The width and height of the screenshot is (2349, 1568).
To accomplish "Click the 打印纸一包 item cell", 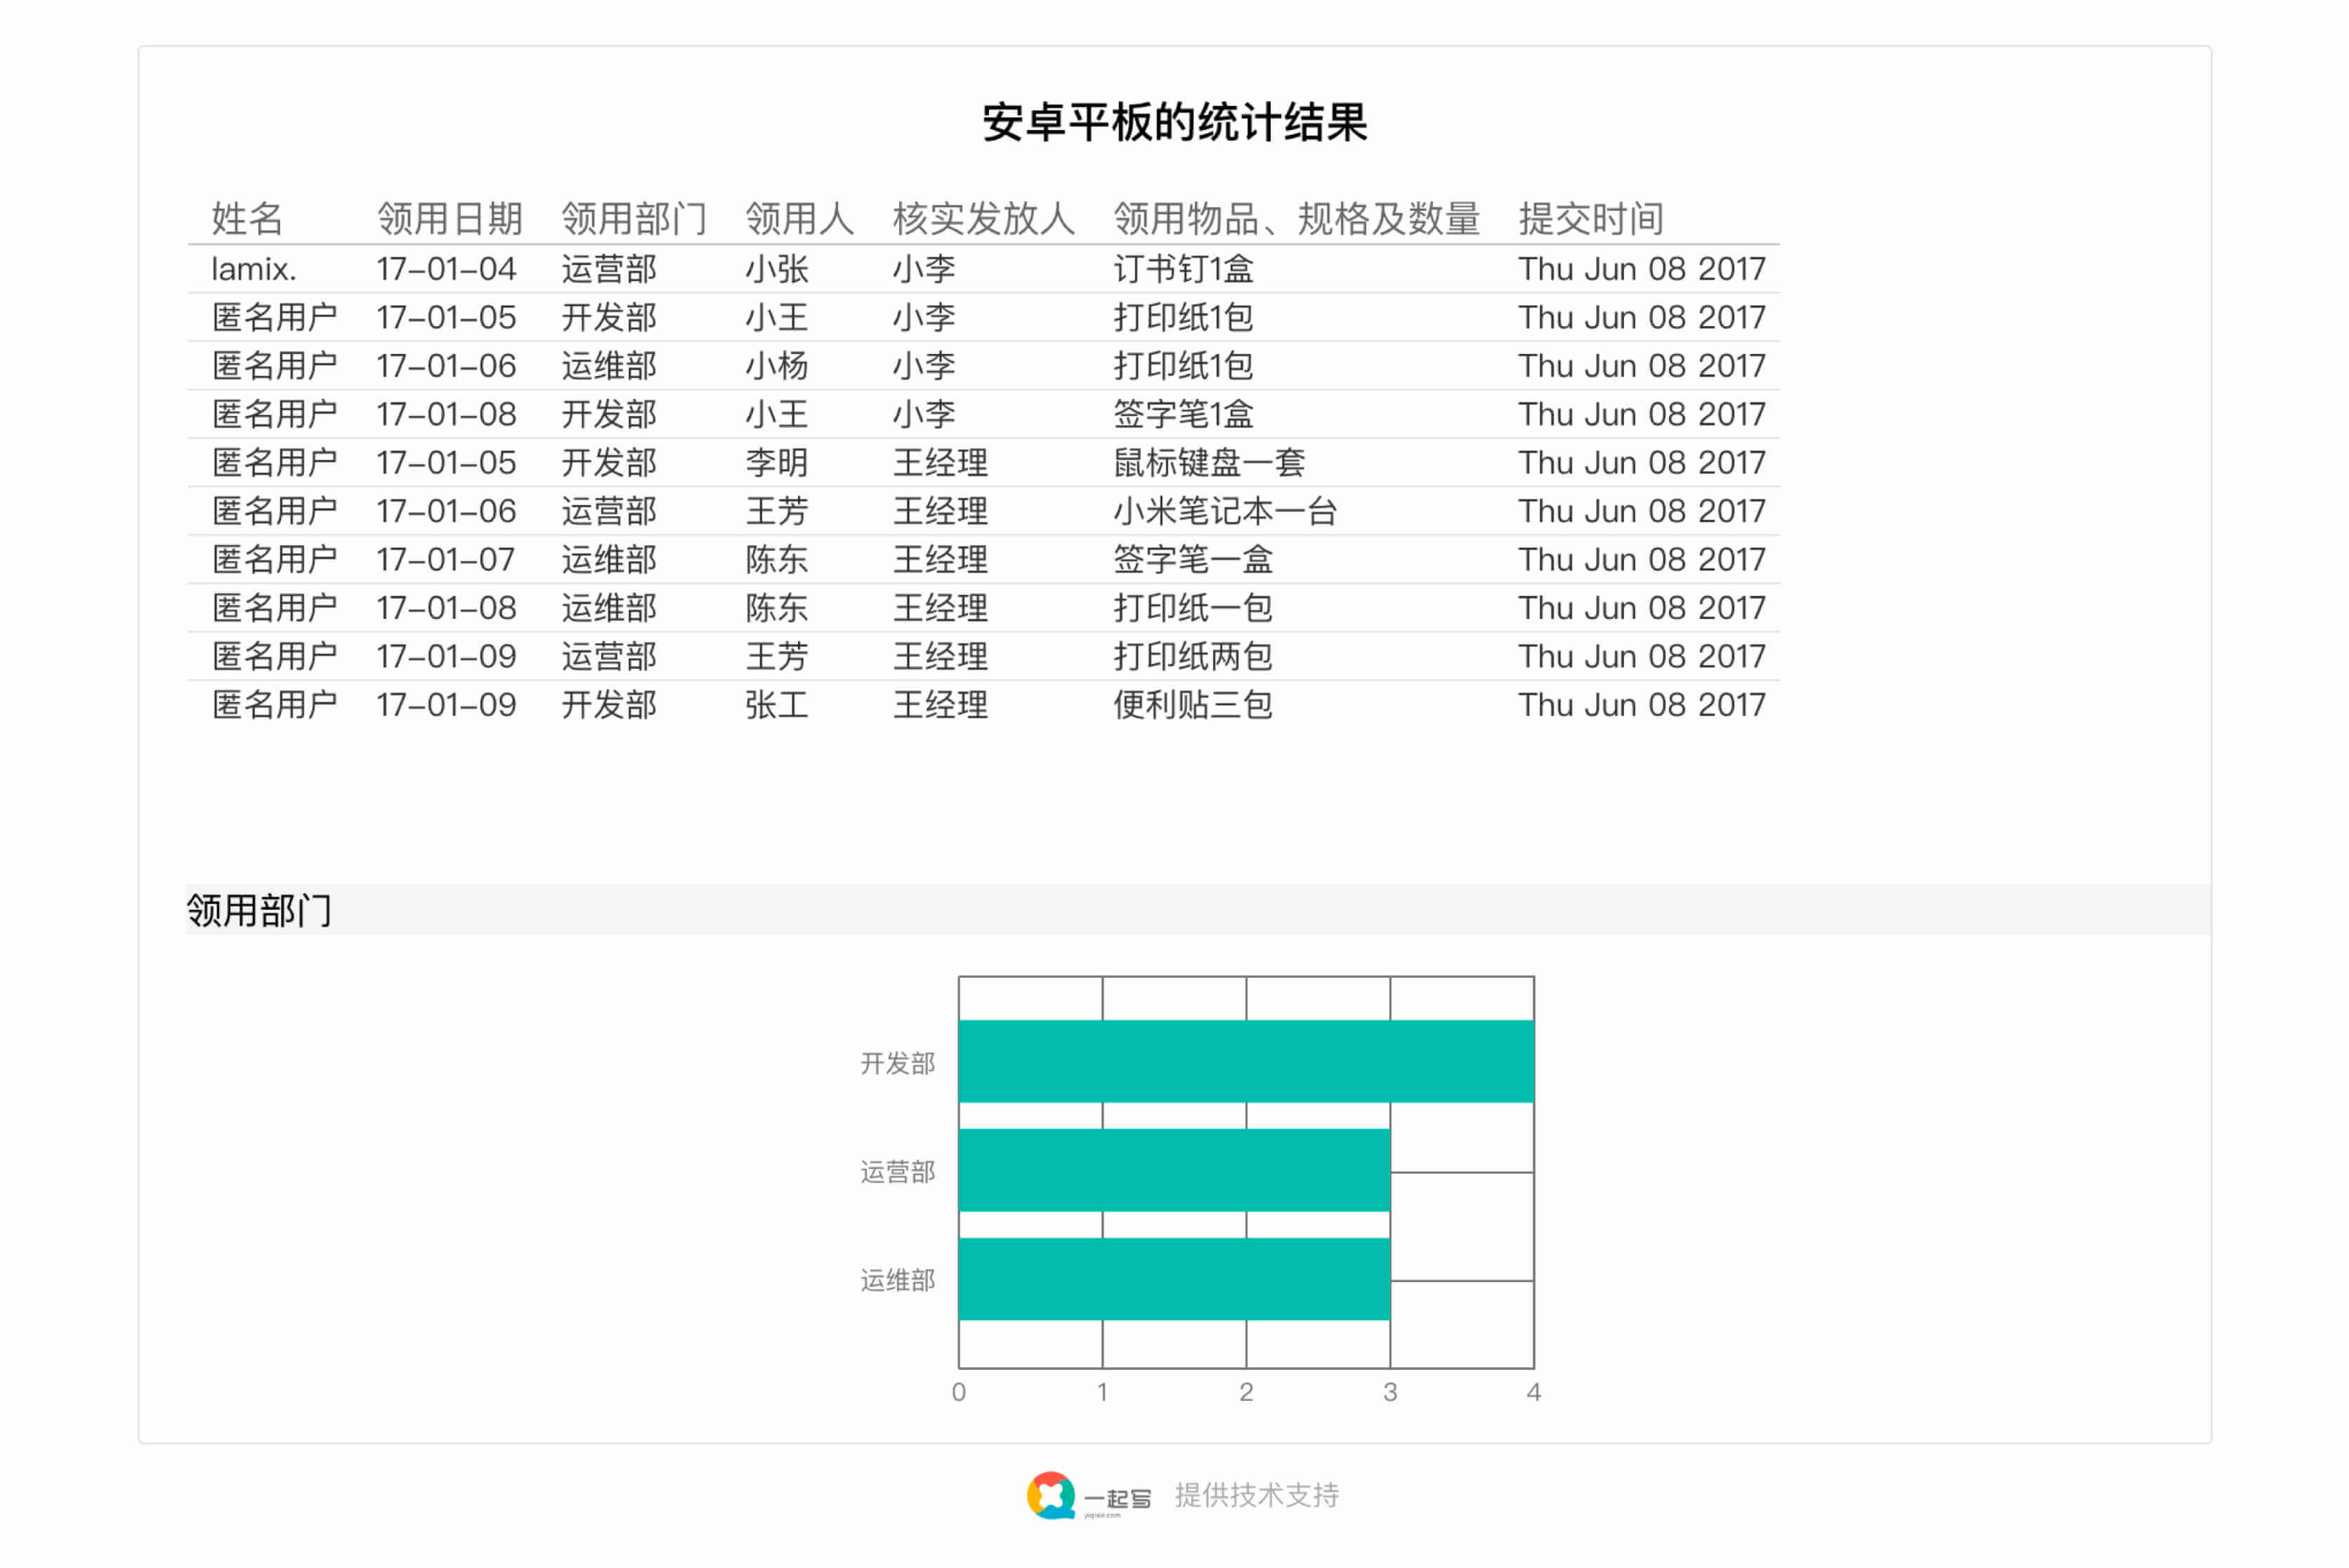I will [x=1193, y=608].
